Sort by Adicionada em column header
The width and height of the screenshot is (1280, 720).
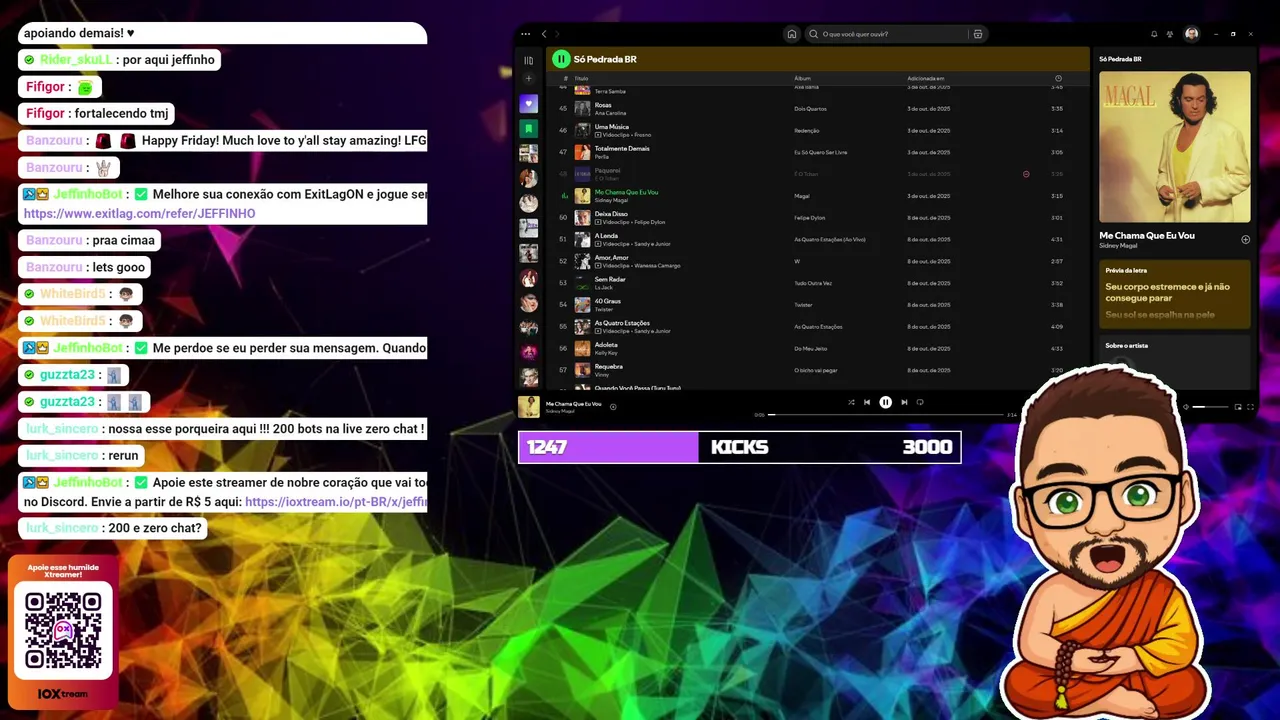click(926, 78)
